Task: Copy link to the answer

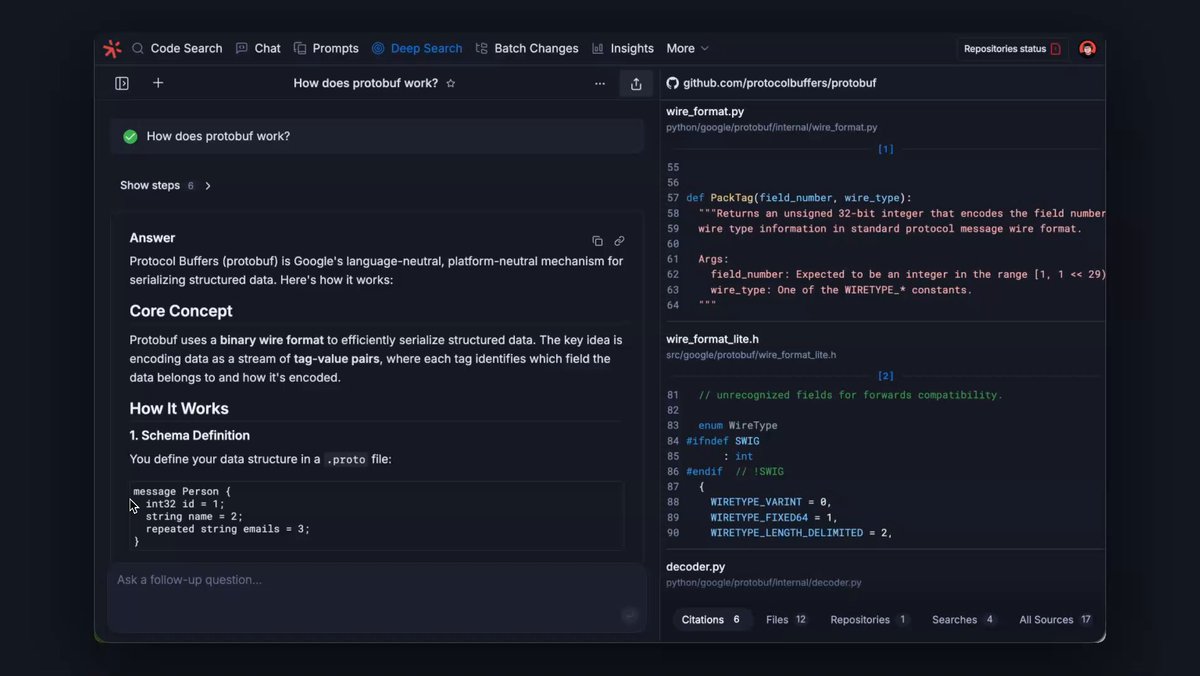Action: click(x=619, y=241)
